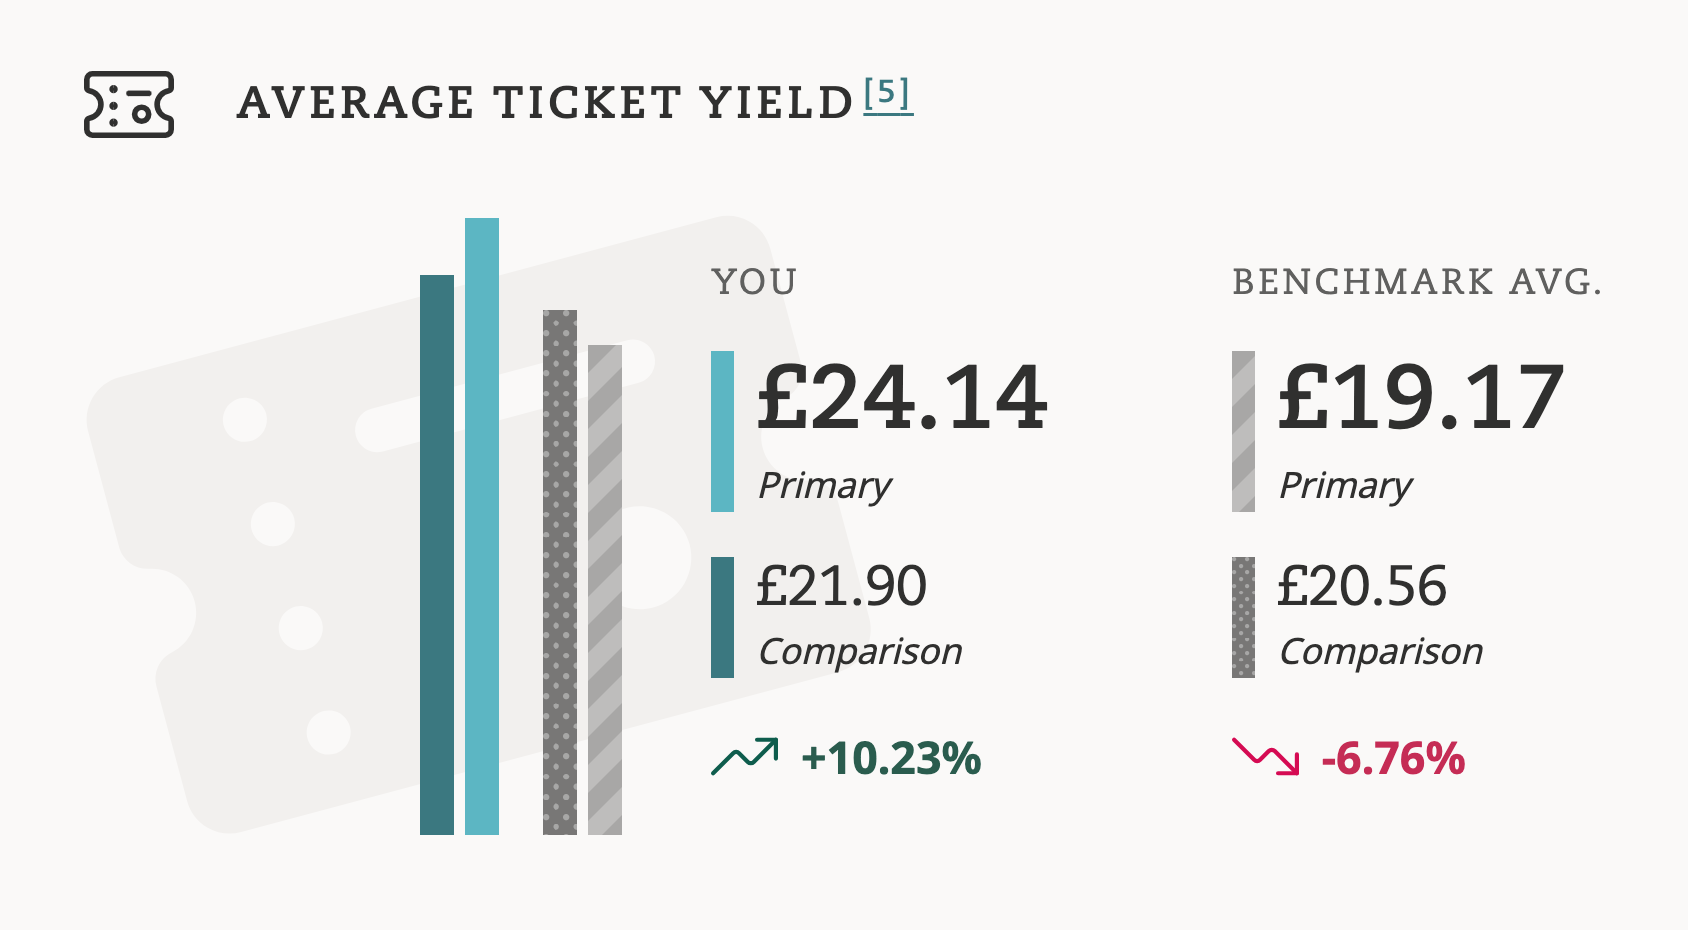Click the striped gray benchmark Primary swatch
The image size is (1688, 930).
(1243, 431)
